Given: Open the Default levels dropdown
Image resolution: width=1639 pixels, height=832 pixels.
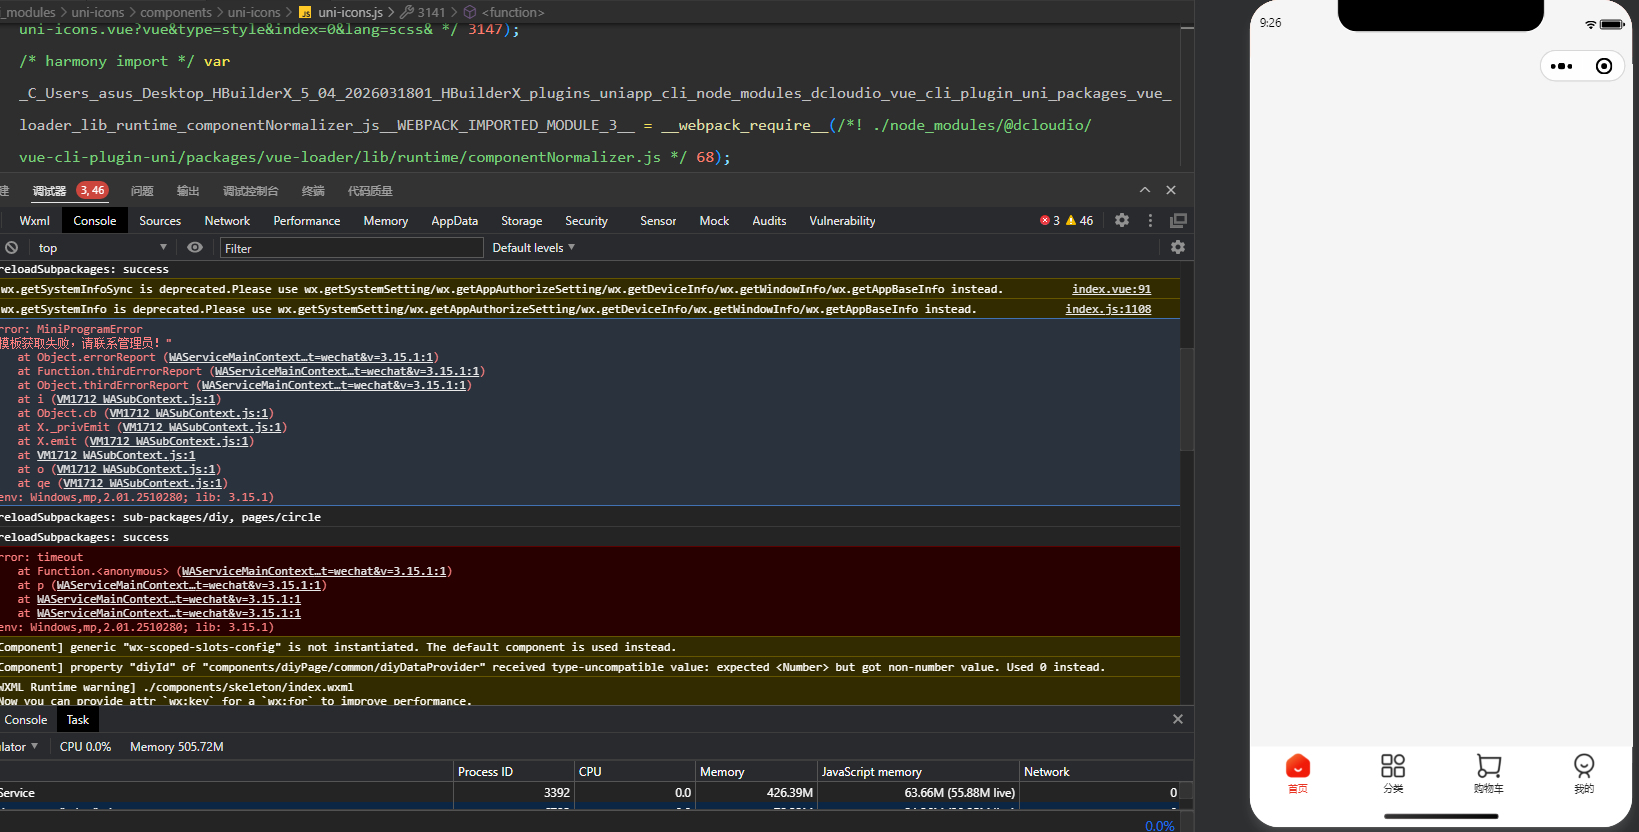Looking at the screenshot, I should pos(533,248).
